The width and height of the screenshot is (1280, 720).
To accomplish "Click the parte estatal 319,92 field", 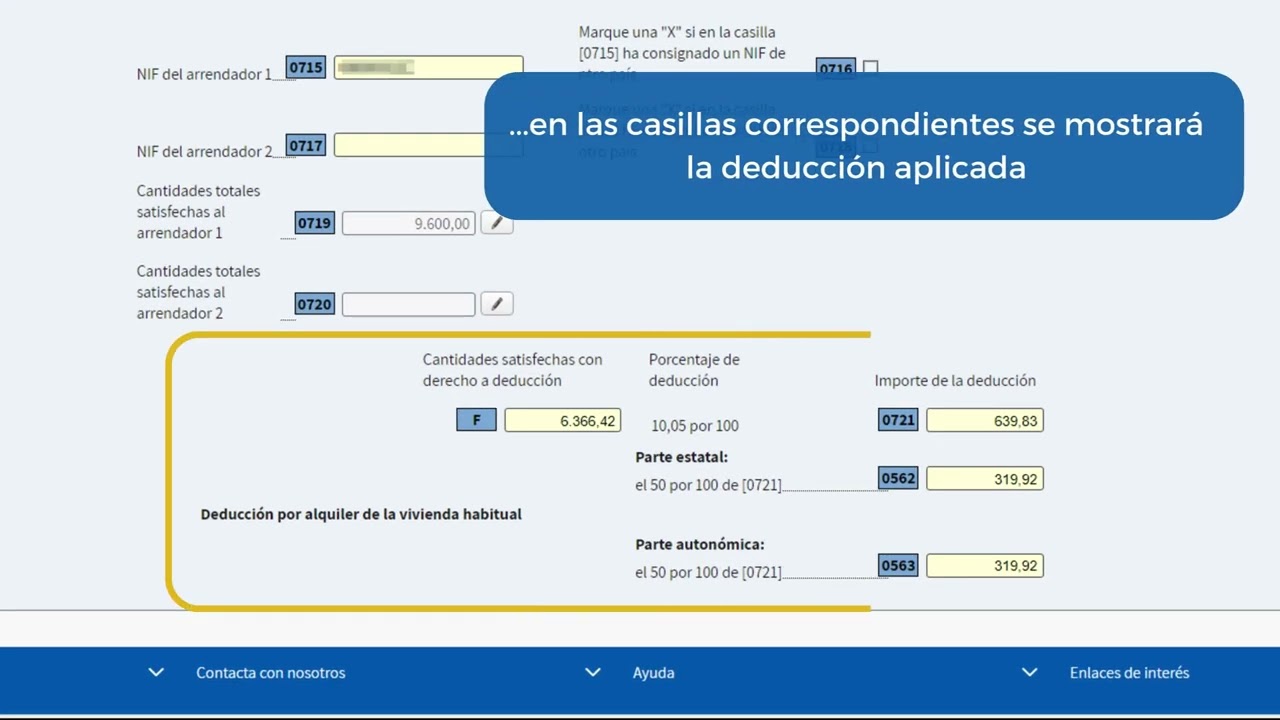I will point(984,479).
